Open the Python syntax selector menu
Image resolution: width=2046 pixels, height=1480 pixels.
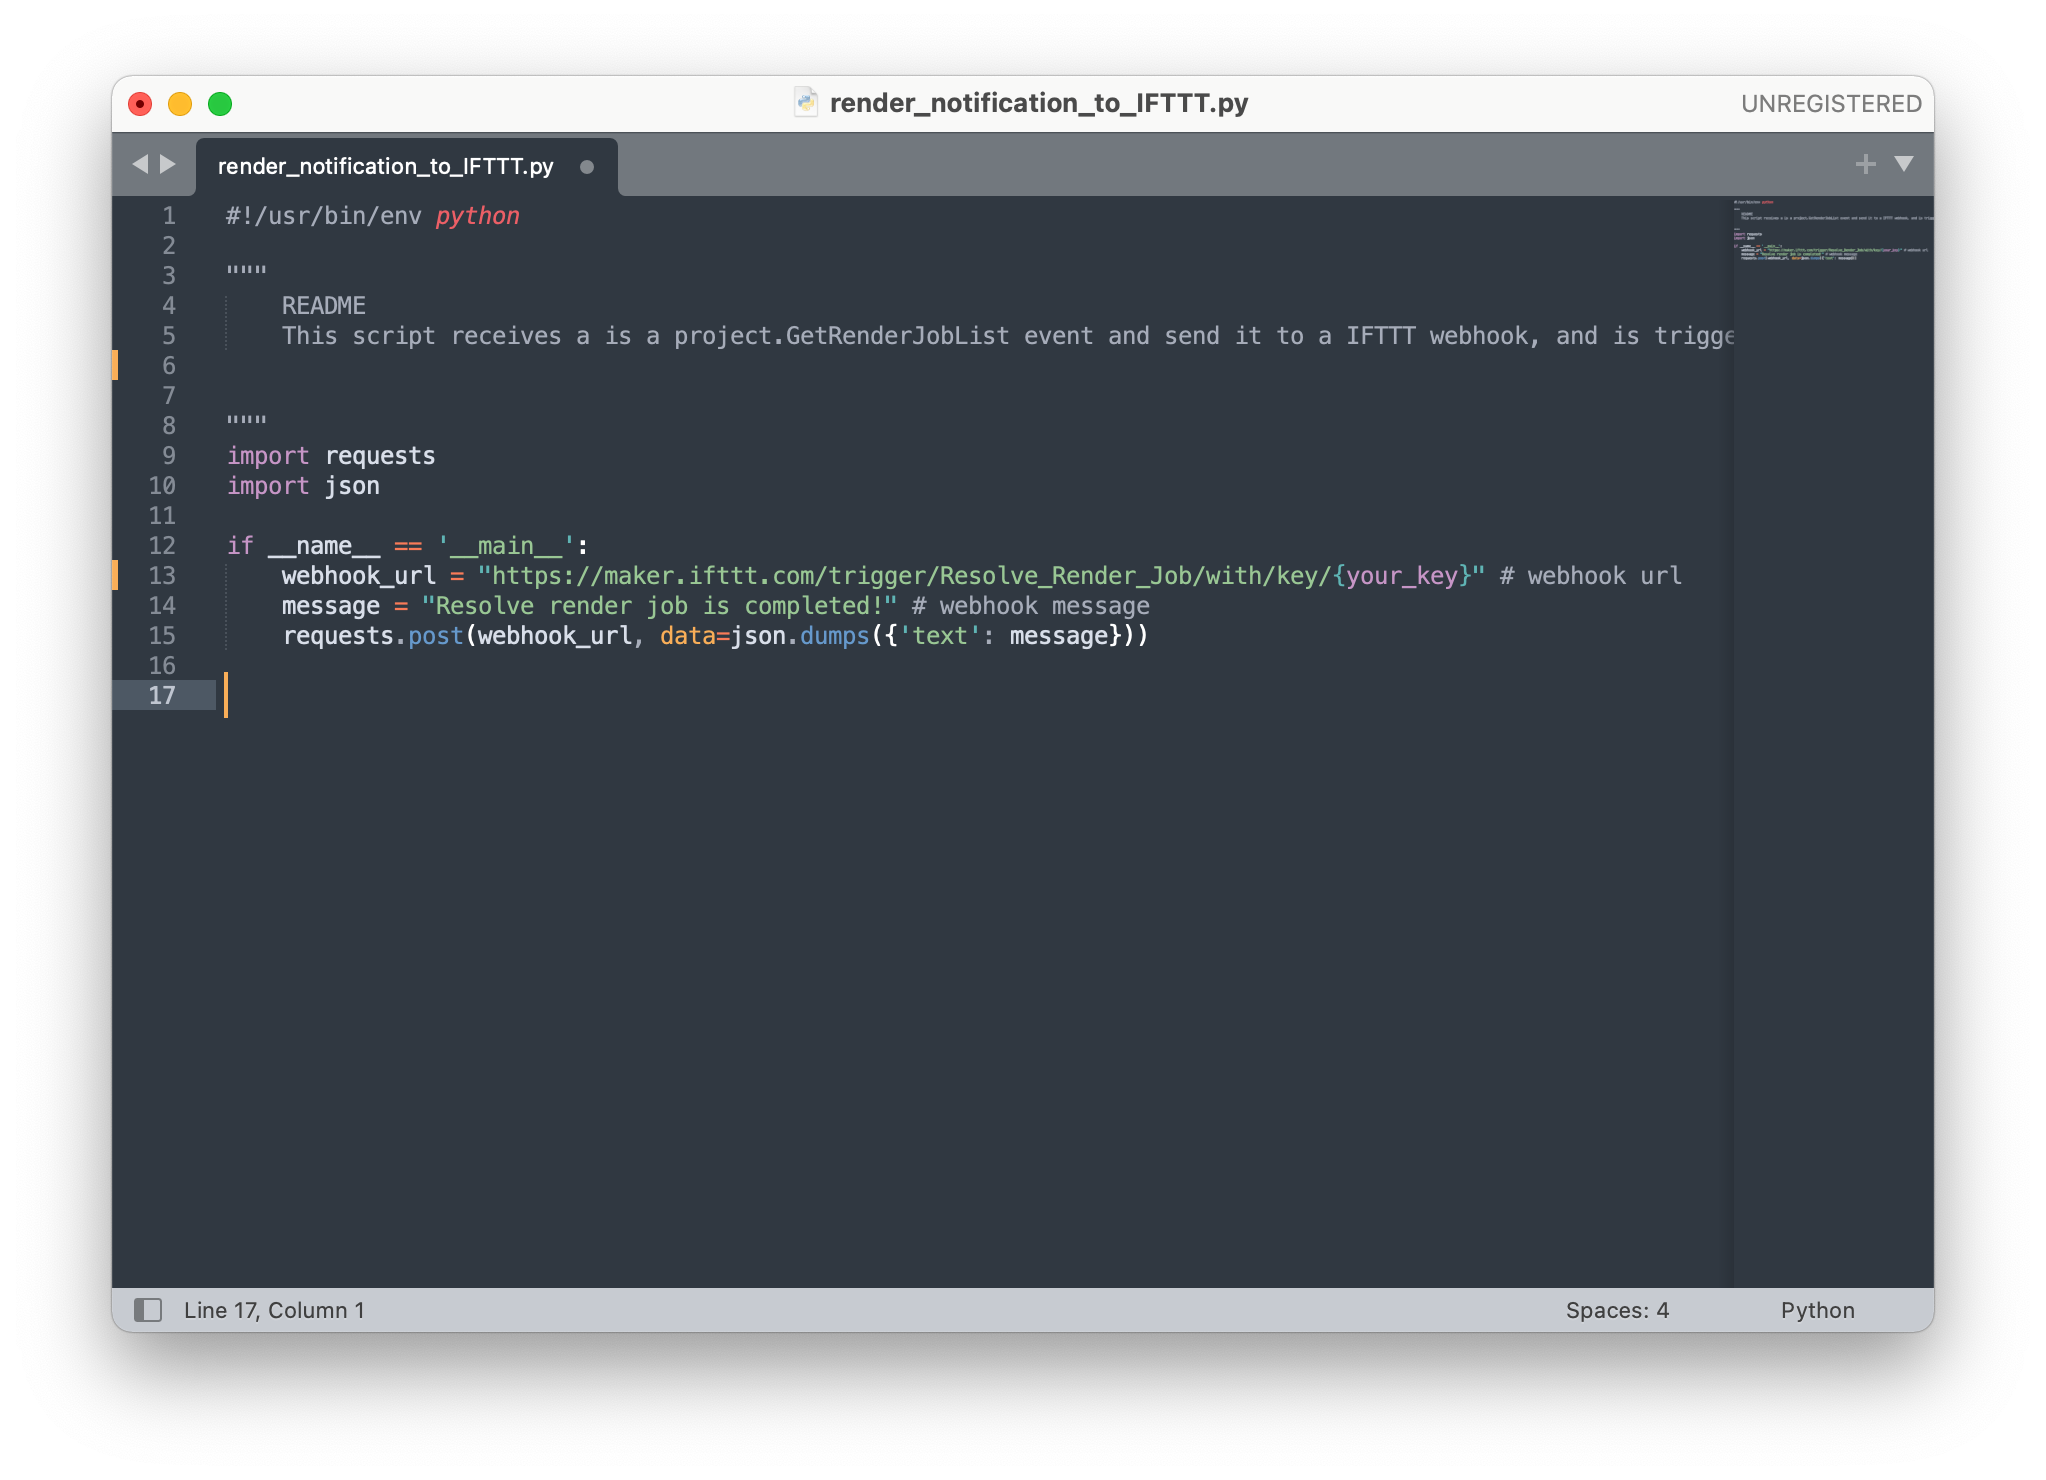(x=1817, y=1310)
